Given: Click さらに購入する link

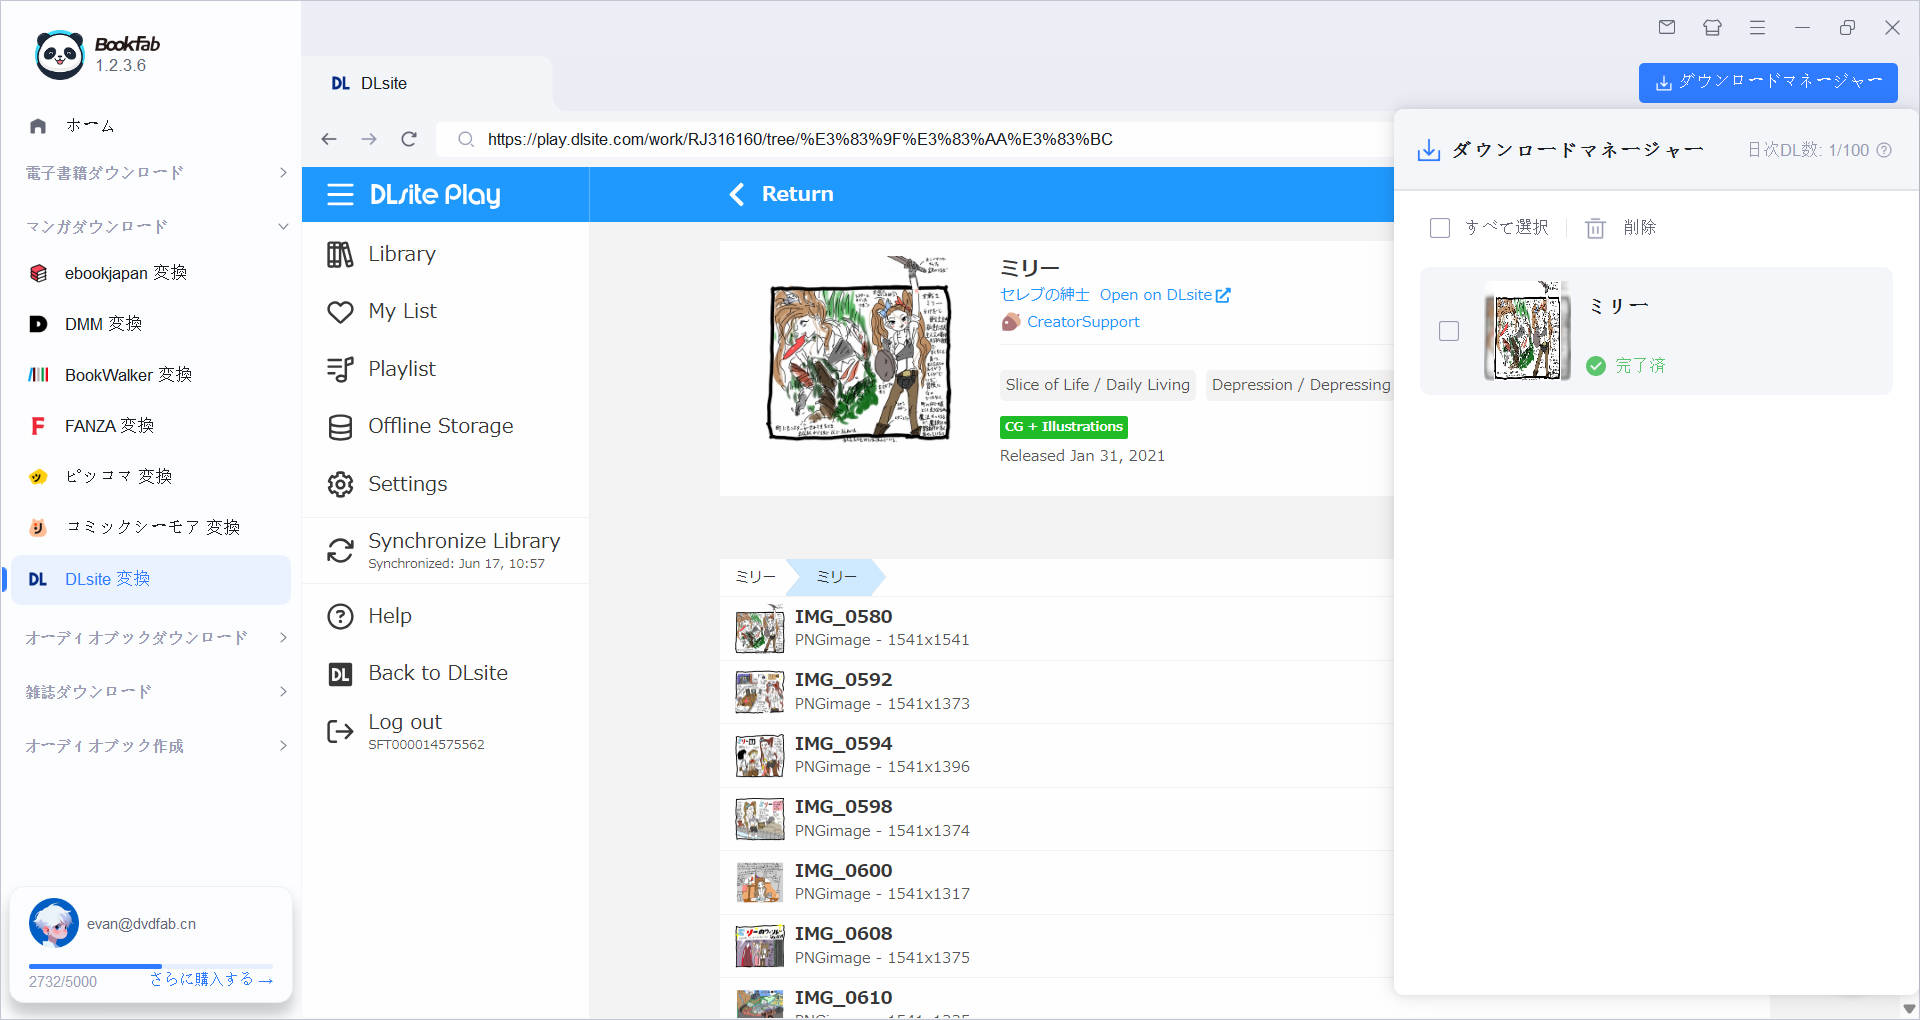Looking at the screenshot, I should coord(211,980).
